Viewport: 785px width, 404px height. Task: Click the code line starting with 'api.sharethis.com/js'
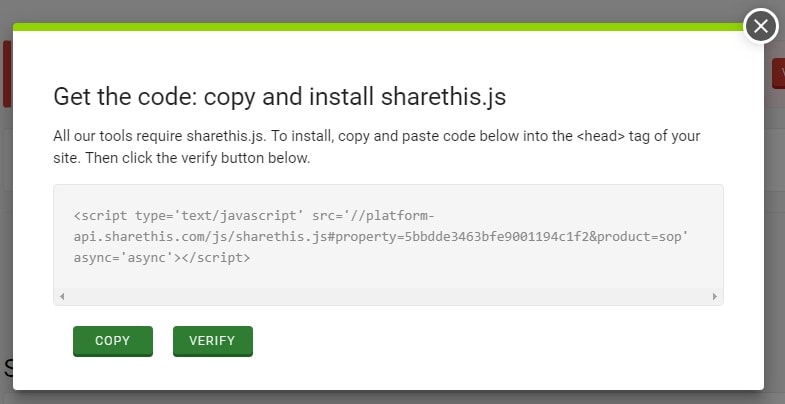coord(381,237)
